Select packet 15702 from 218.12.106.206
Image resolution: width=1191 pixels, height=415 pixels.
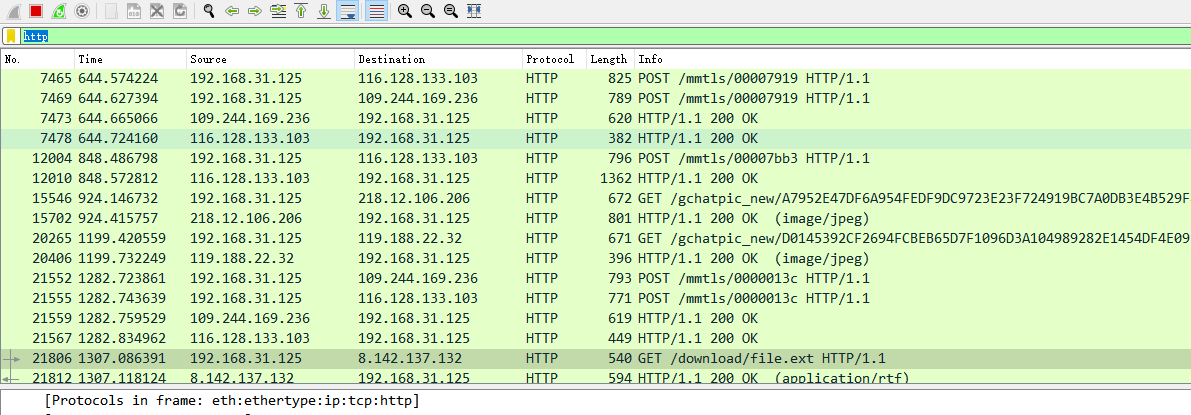(596, 218)
